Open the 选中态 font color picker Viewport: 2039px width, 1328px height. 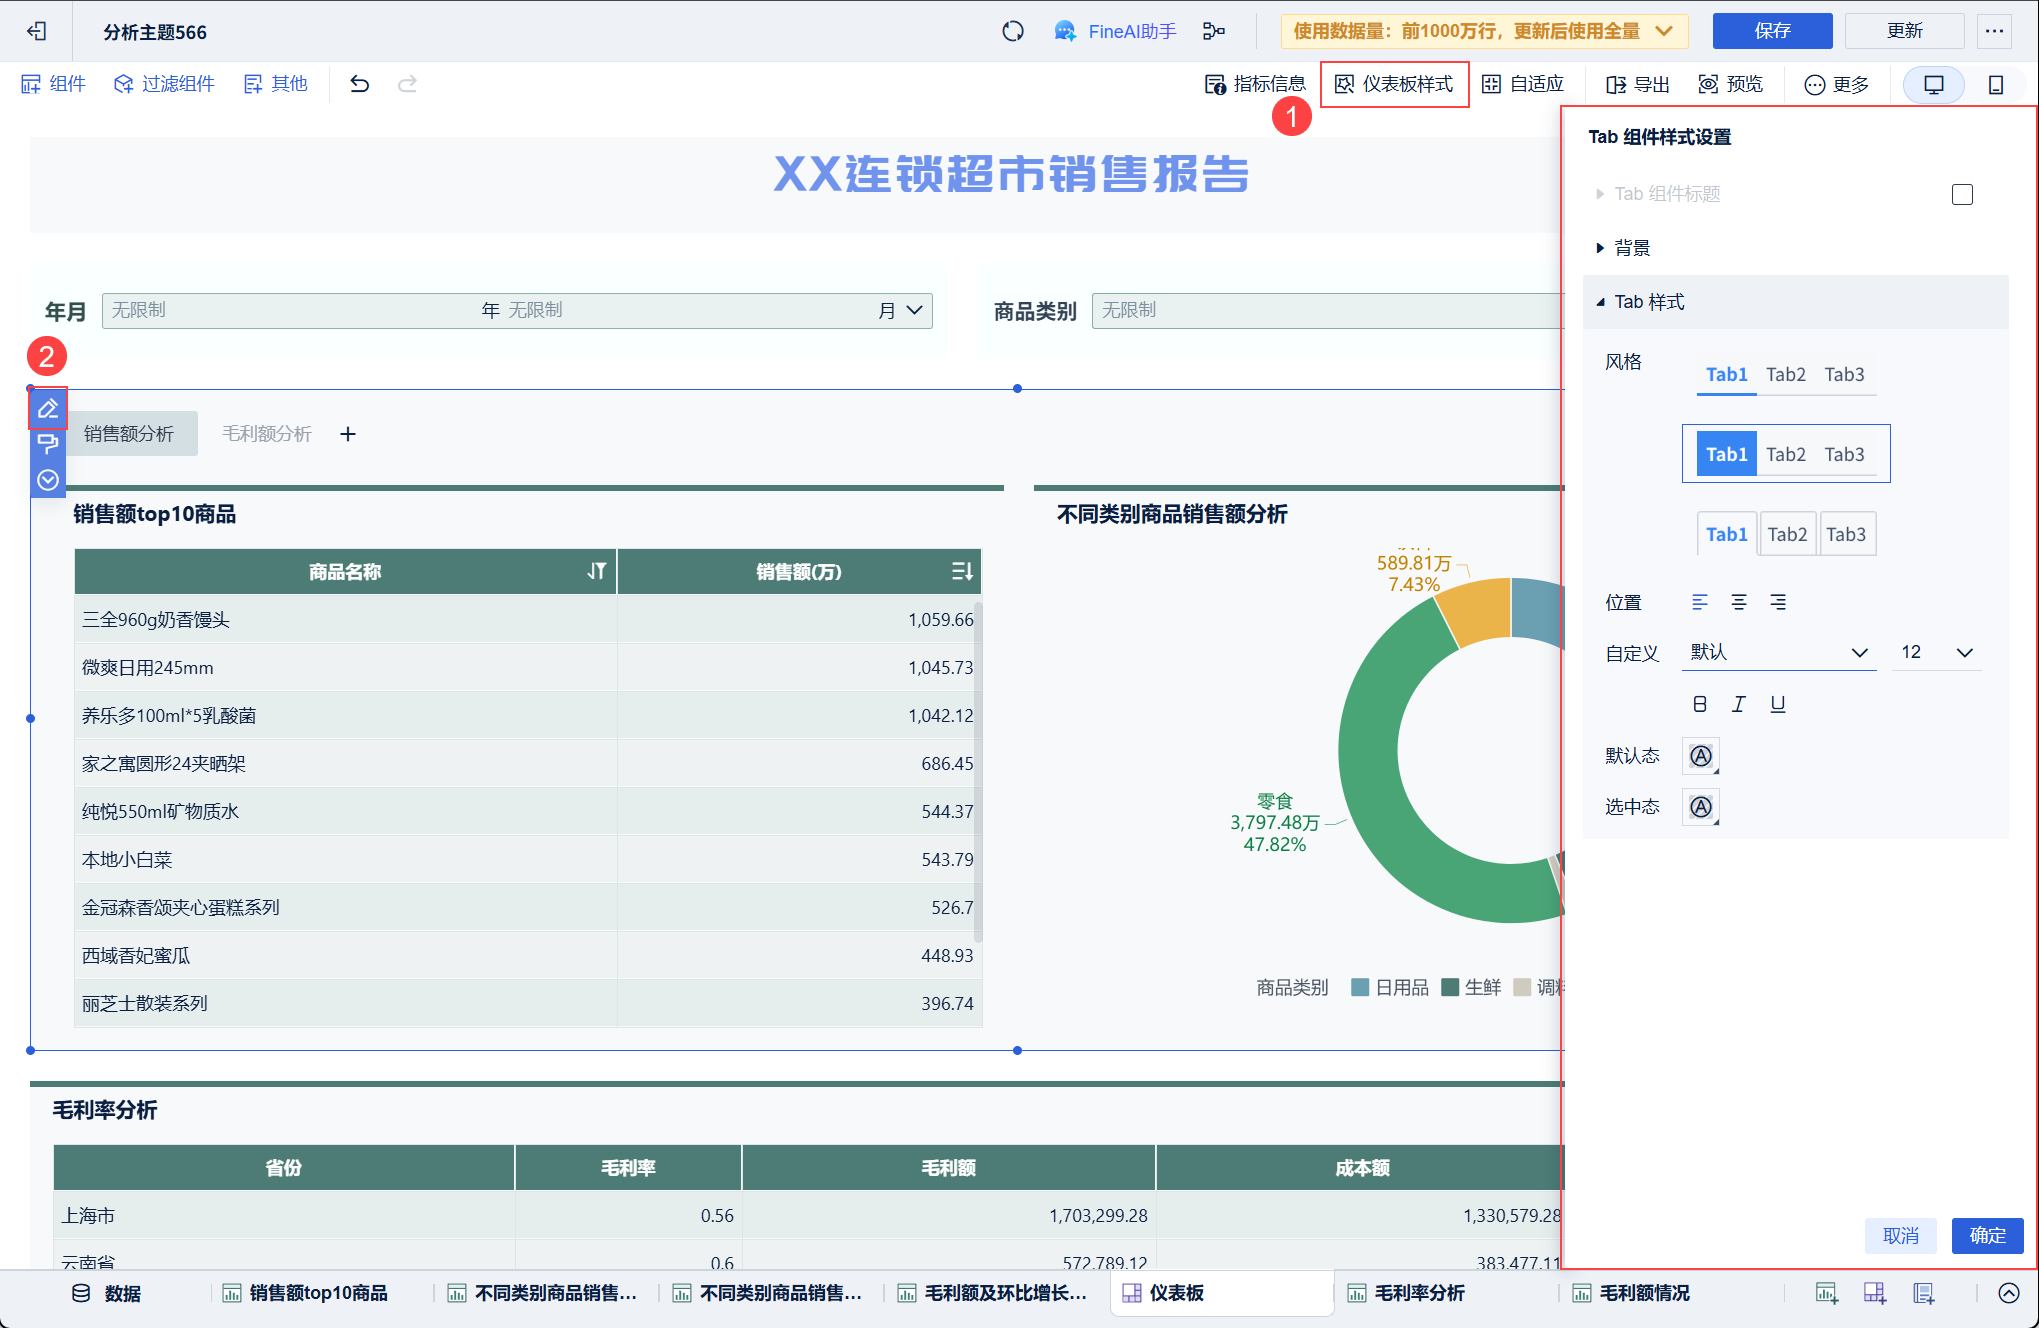[x=1700, y=807]
